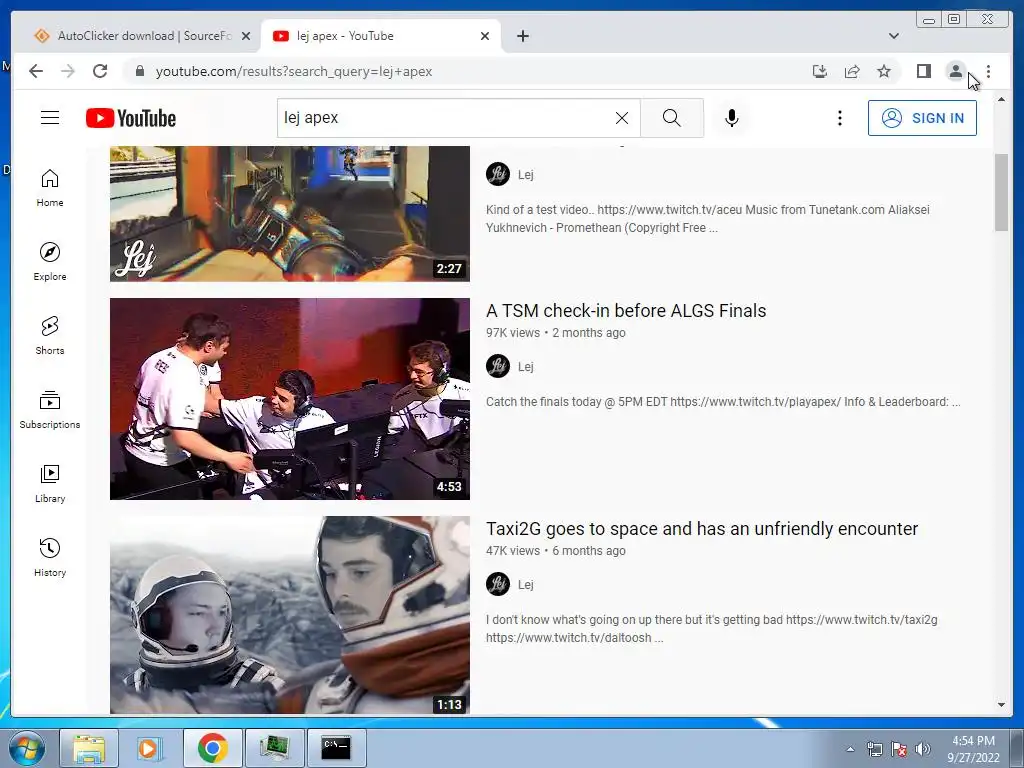Open Windows Media Player taskbar icon
The height and width of the screenshot is (768, 1024).
tap(148, 748)
